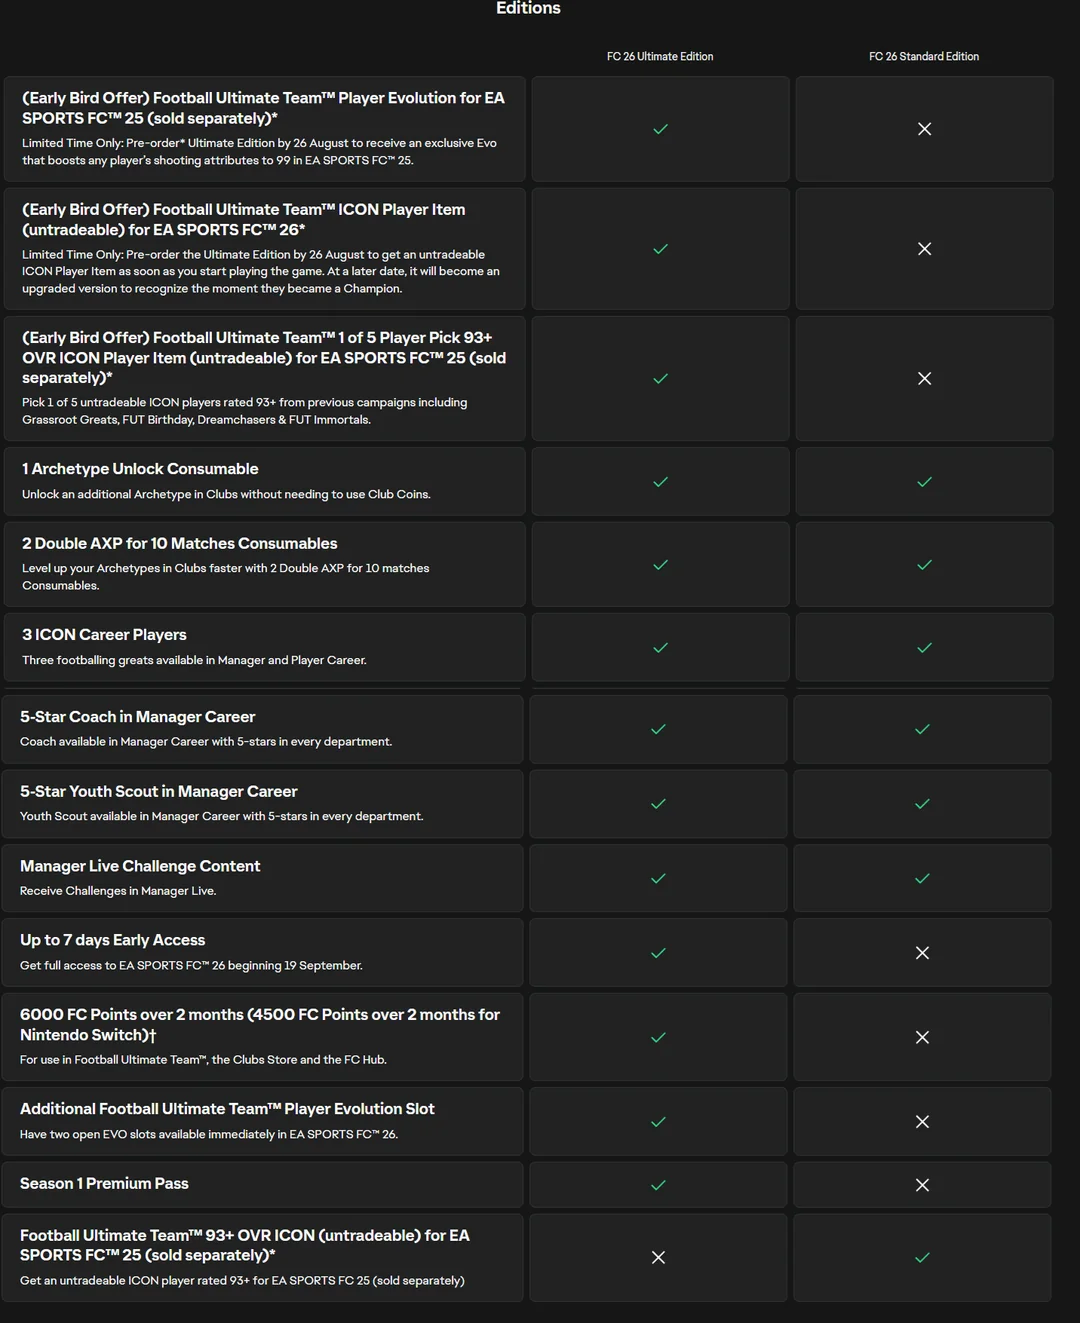Select the FC 26 Standard Edition column header
This screenshot has width=1080, height=1323.
tap(924, 57)
